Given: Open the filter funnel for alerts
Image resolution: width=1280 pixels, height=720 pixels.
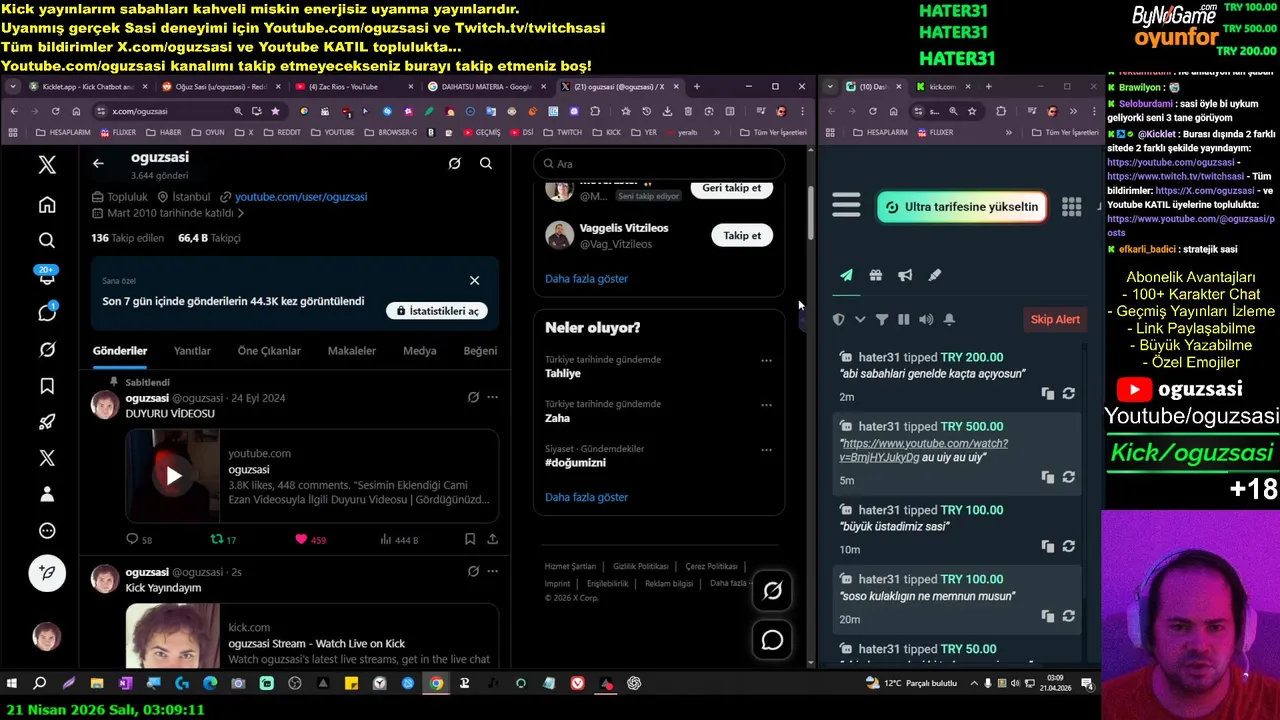Looking at the screenshot, I should tap(882, 319).
